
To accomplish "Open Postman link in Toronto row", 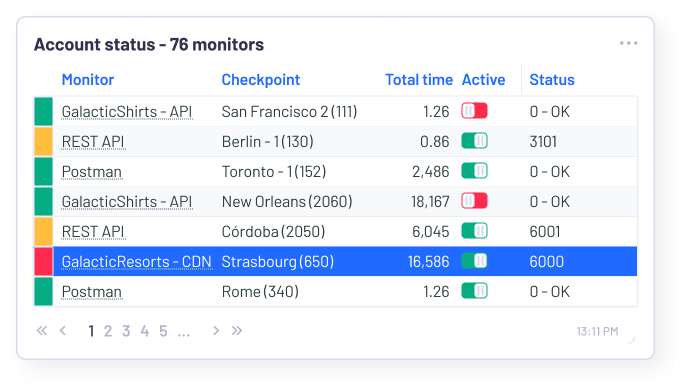I will [x=92, y=172].
